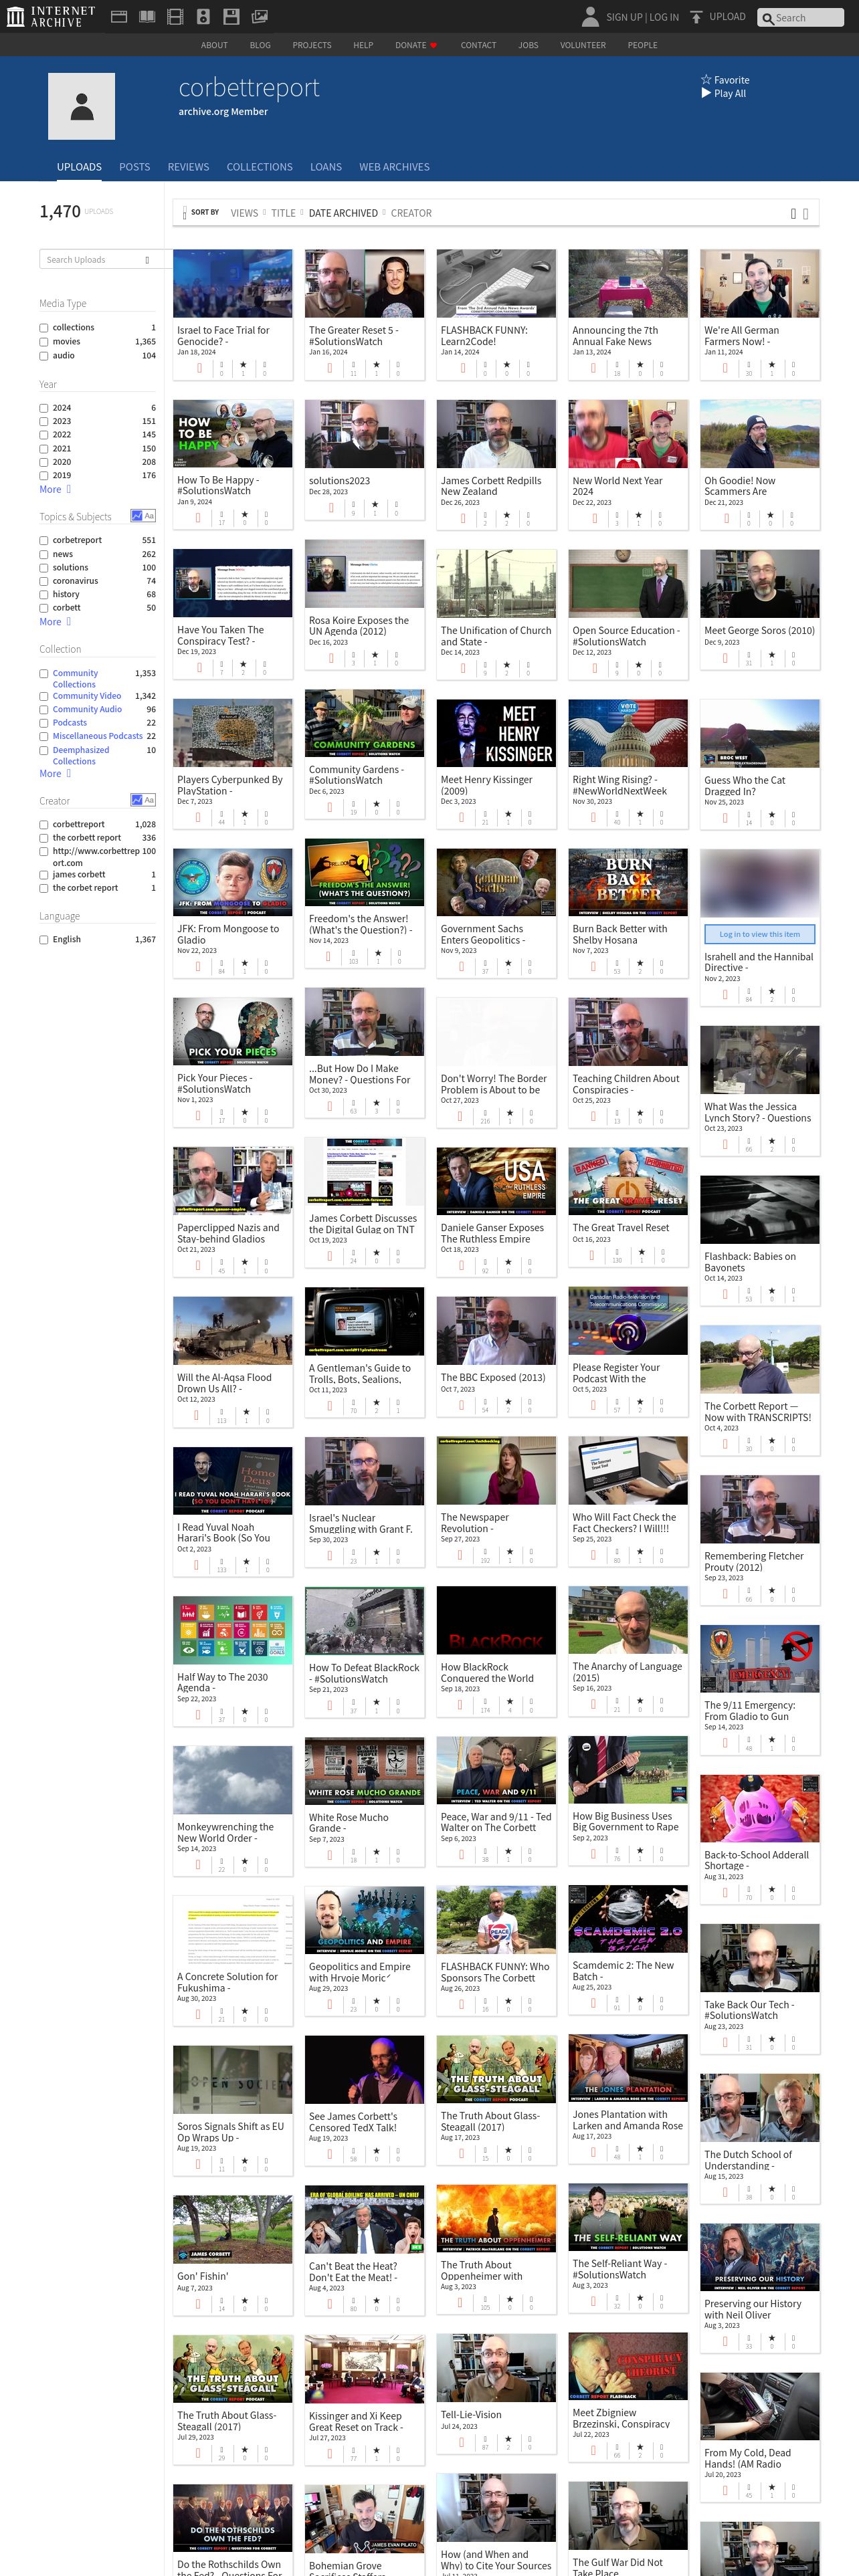Click the top Search field
The width and height of the screenshot is (859, 2576).
pos(800,17)
